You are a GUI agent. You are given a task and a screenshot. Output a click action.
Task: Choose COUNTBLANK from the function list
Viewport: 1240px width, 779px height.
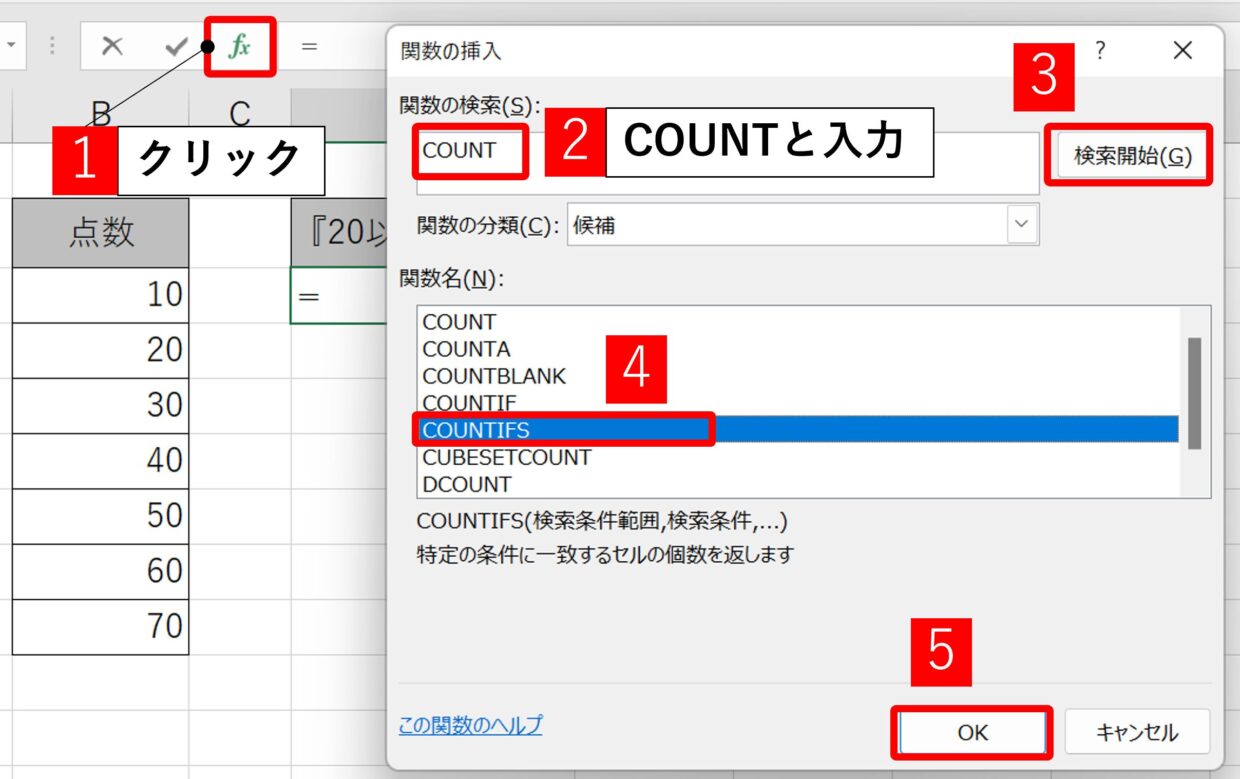(494, 376)
